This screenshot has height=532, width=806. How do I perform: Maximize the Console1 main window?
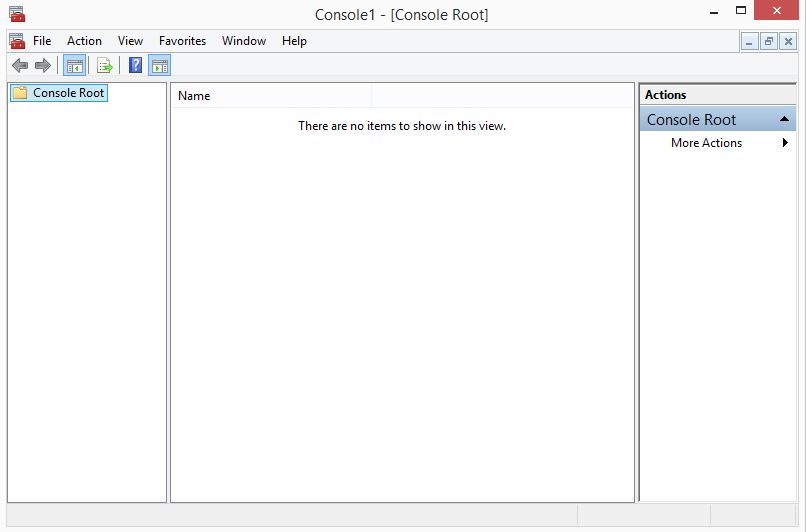coord(741,10)
